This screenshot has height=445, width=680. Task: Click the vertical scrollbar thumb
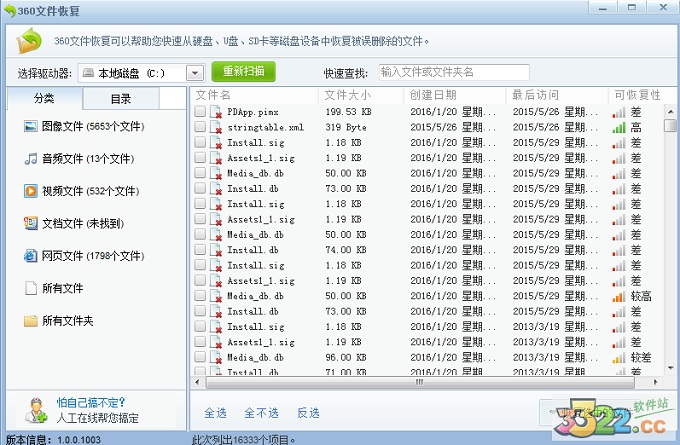tap(670, 125)
